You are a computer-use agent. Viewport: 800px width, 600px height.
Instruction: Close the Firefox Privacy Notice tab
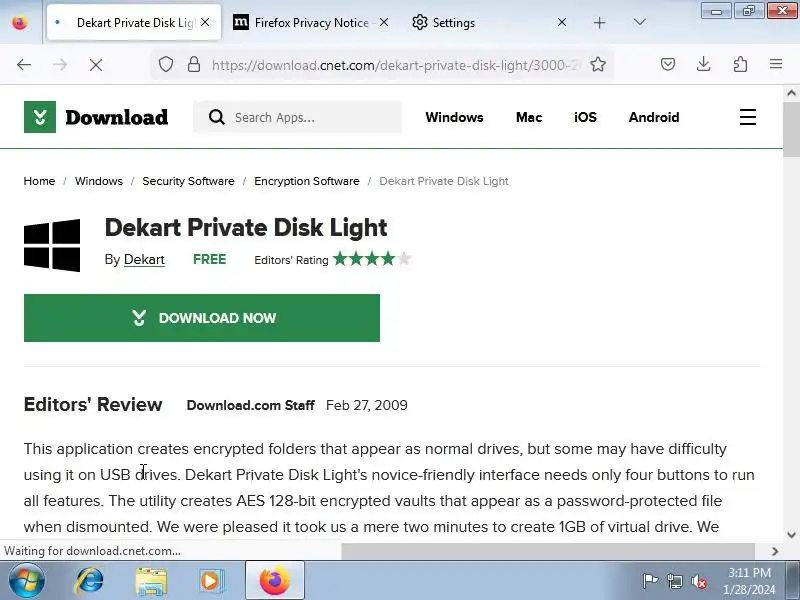coord(384,22)
